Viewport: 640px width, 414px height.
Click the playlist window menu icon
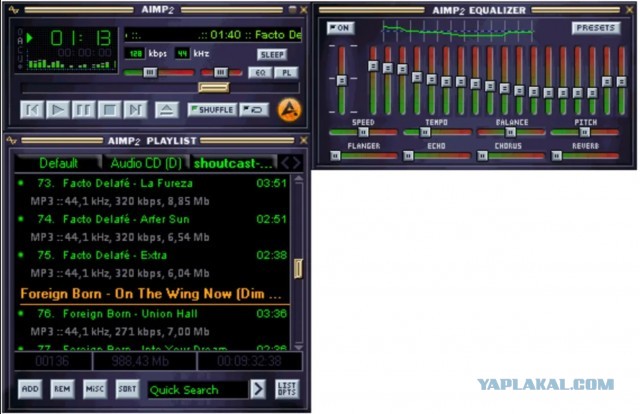(12, 140)
